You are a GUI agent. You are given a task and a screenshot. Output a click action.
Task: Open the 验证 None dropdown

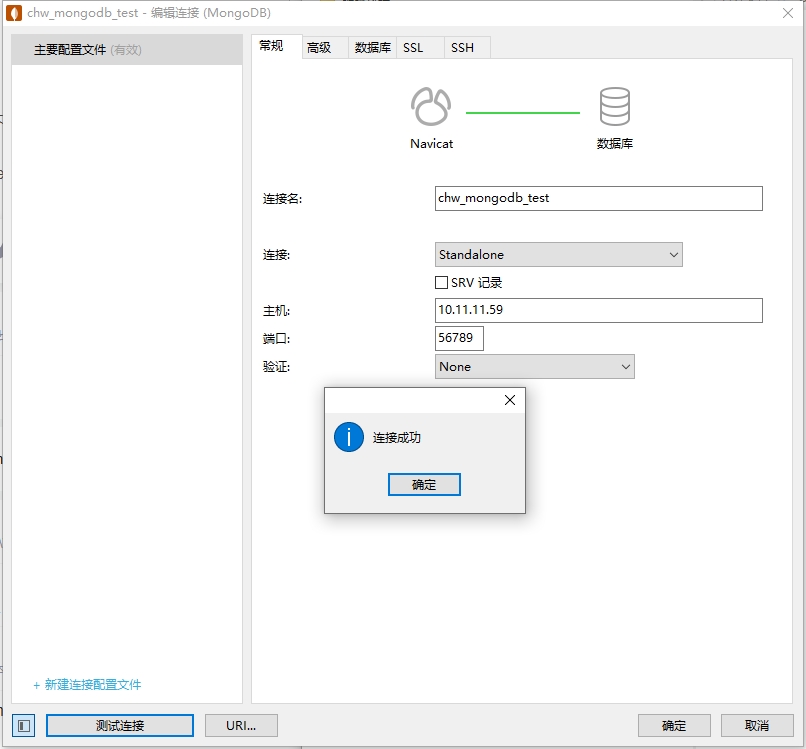[x=535, y=367]
